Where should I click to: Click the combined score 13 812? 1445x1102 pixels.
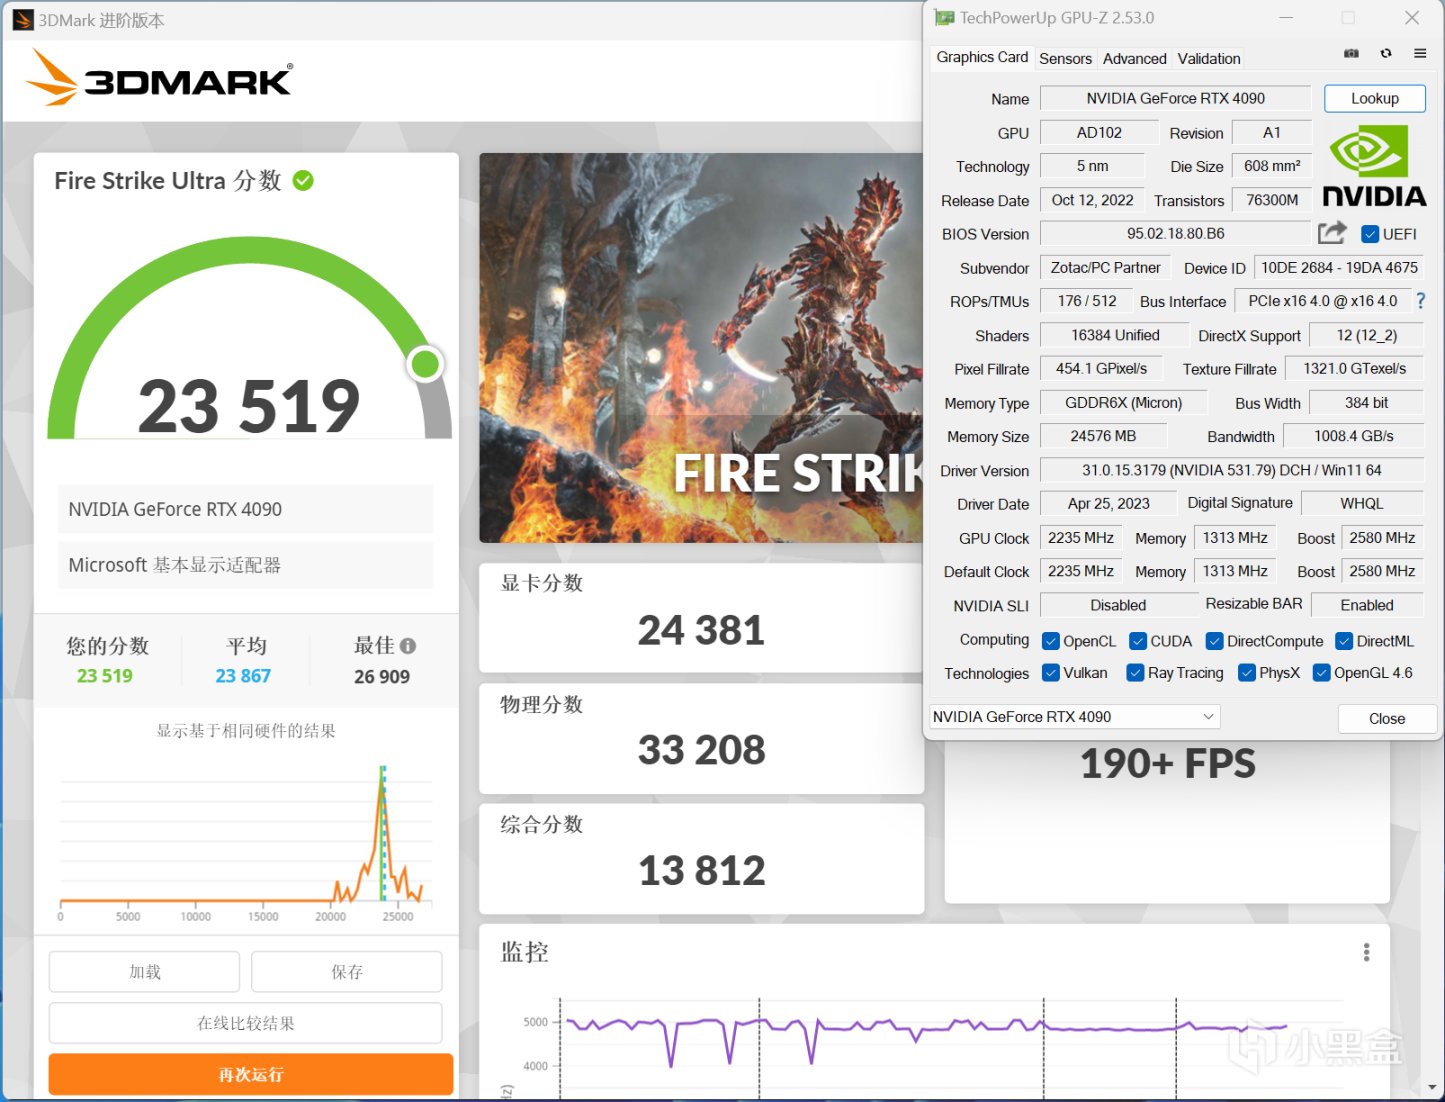coord(701,871)
